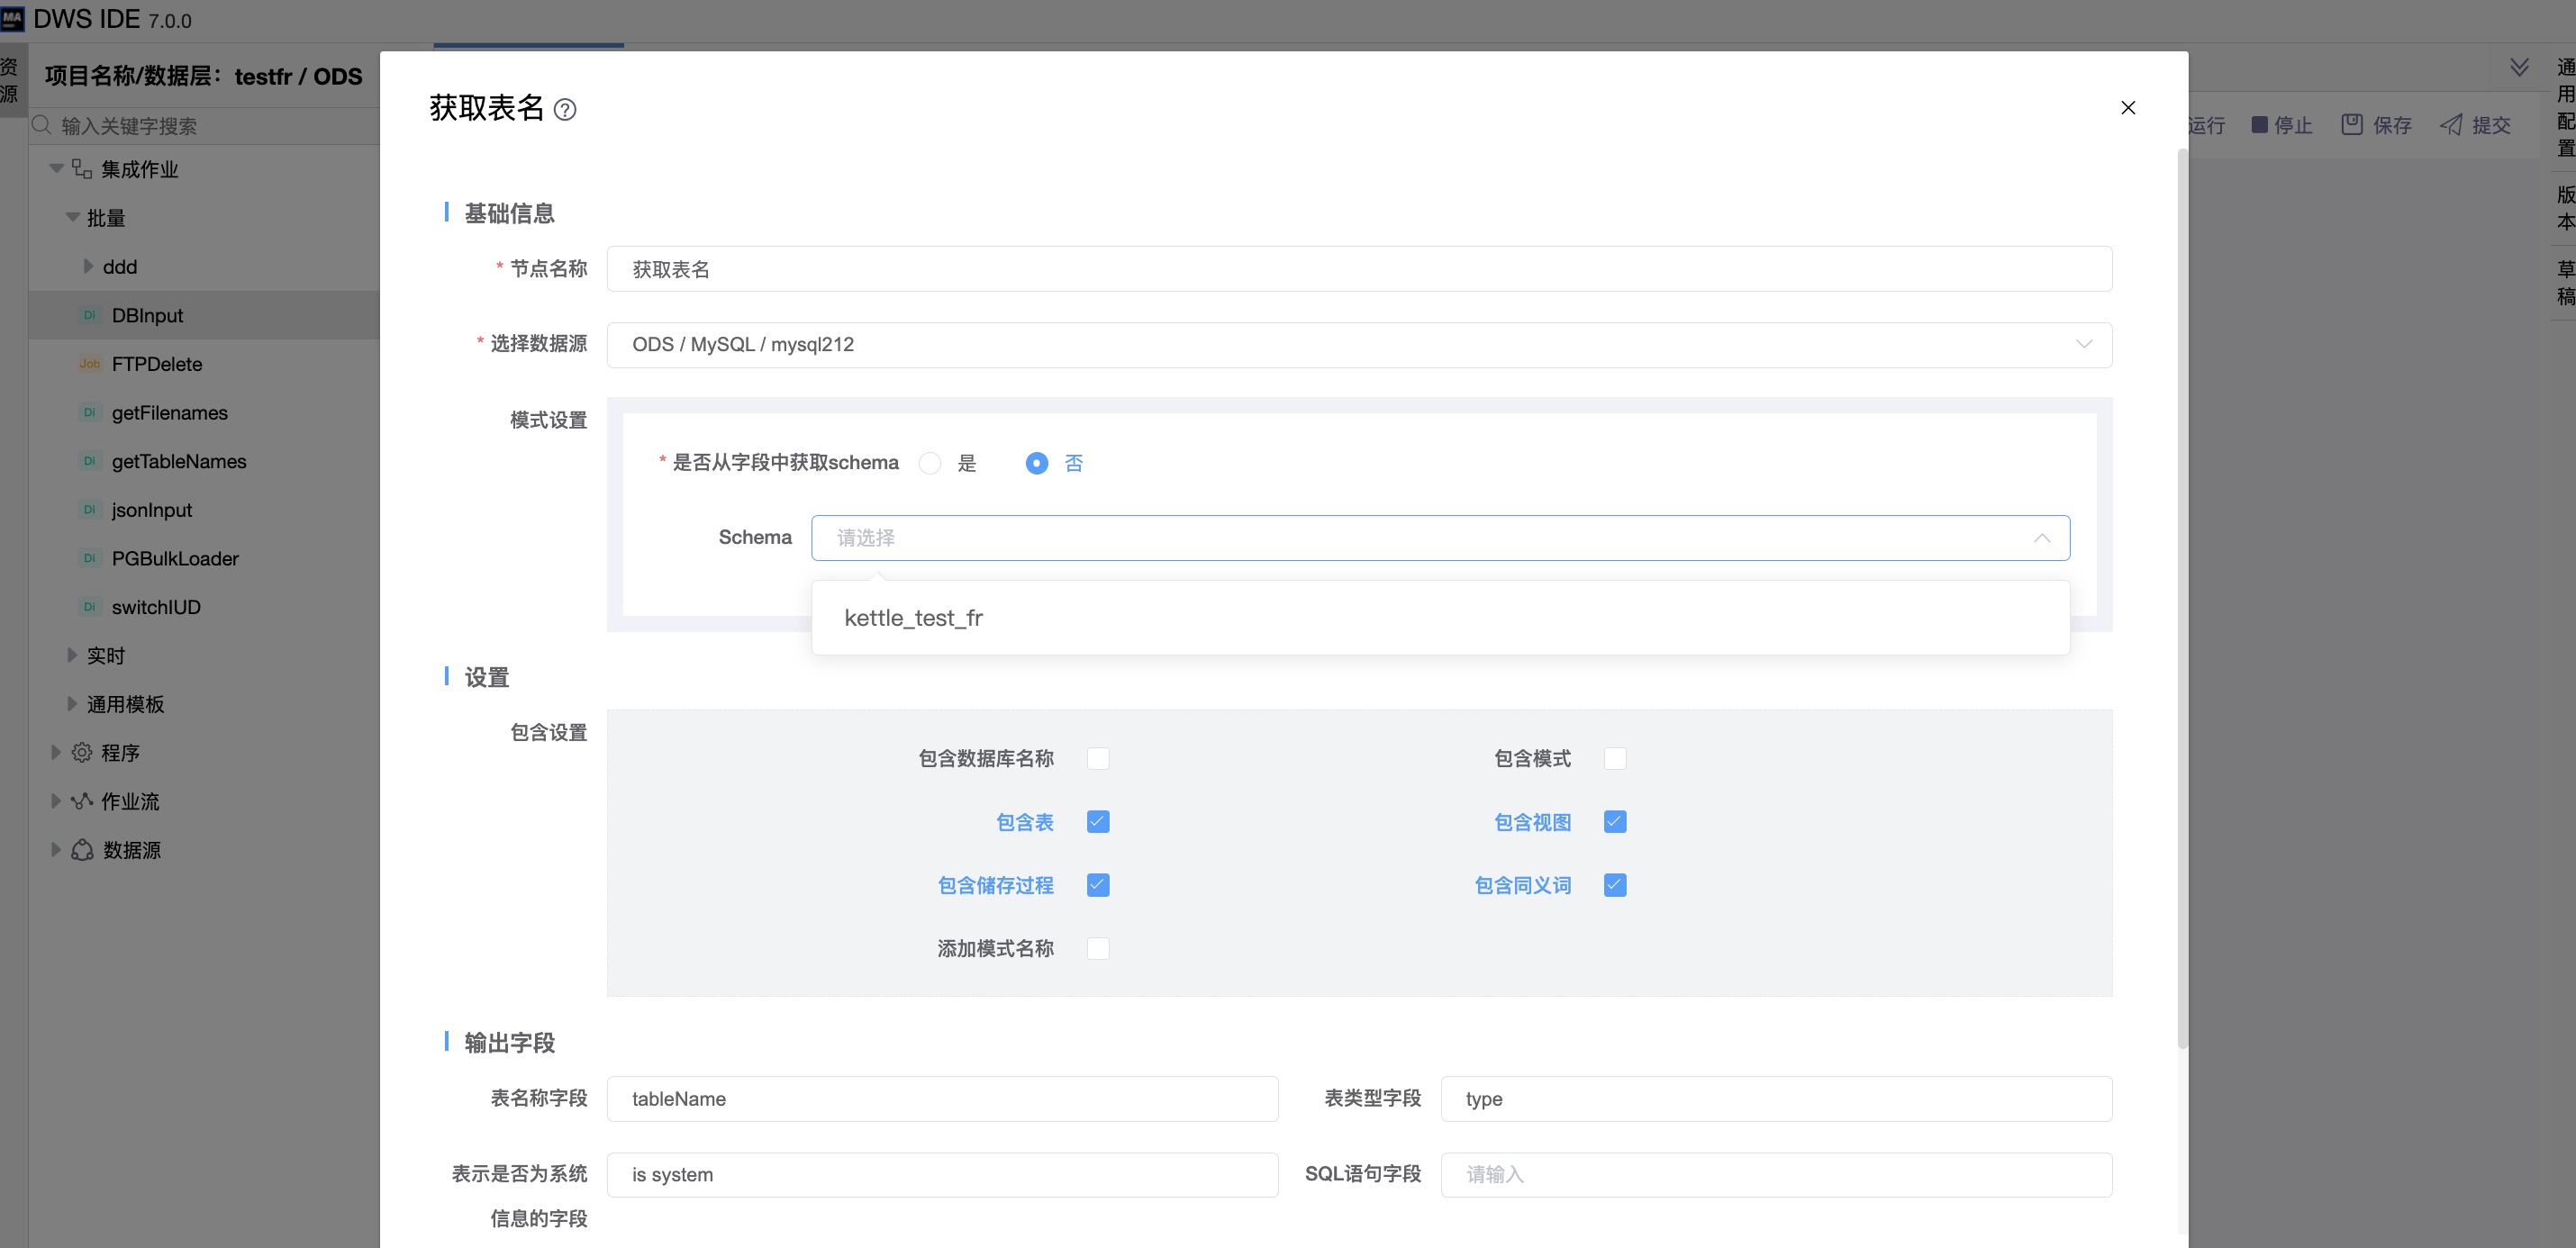
Task: Click the 作业流 workflow icon in tree
Action: point(82,801)
